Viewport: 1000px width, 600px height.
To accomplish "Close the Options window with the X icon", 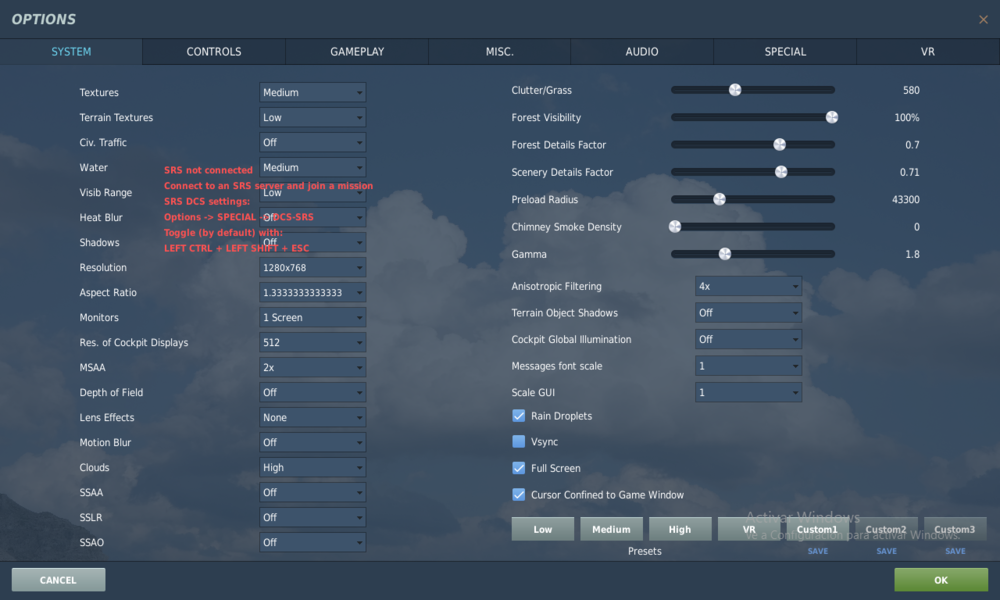I will click(x=983, y=20).
